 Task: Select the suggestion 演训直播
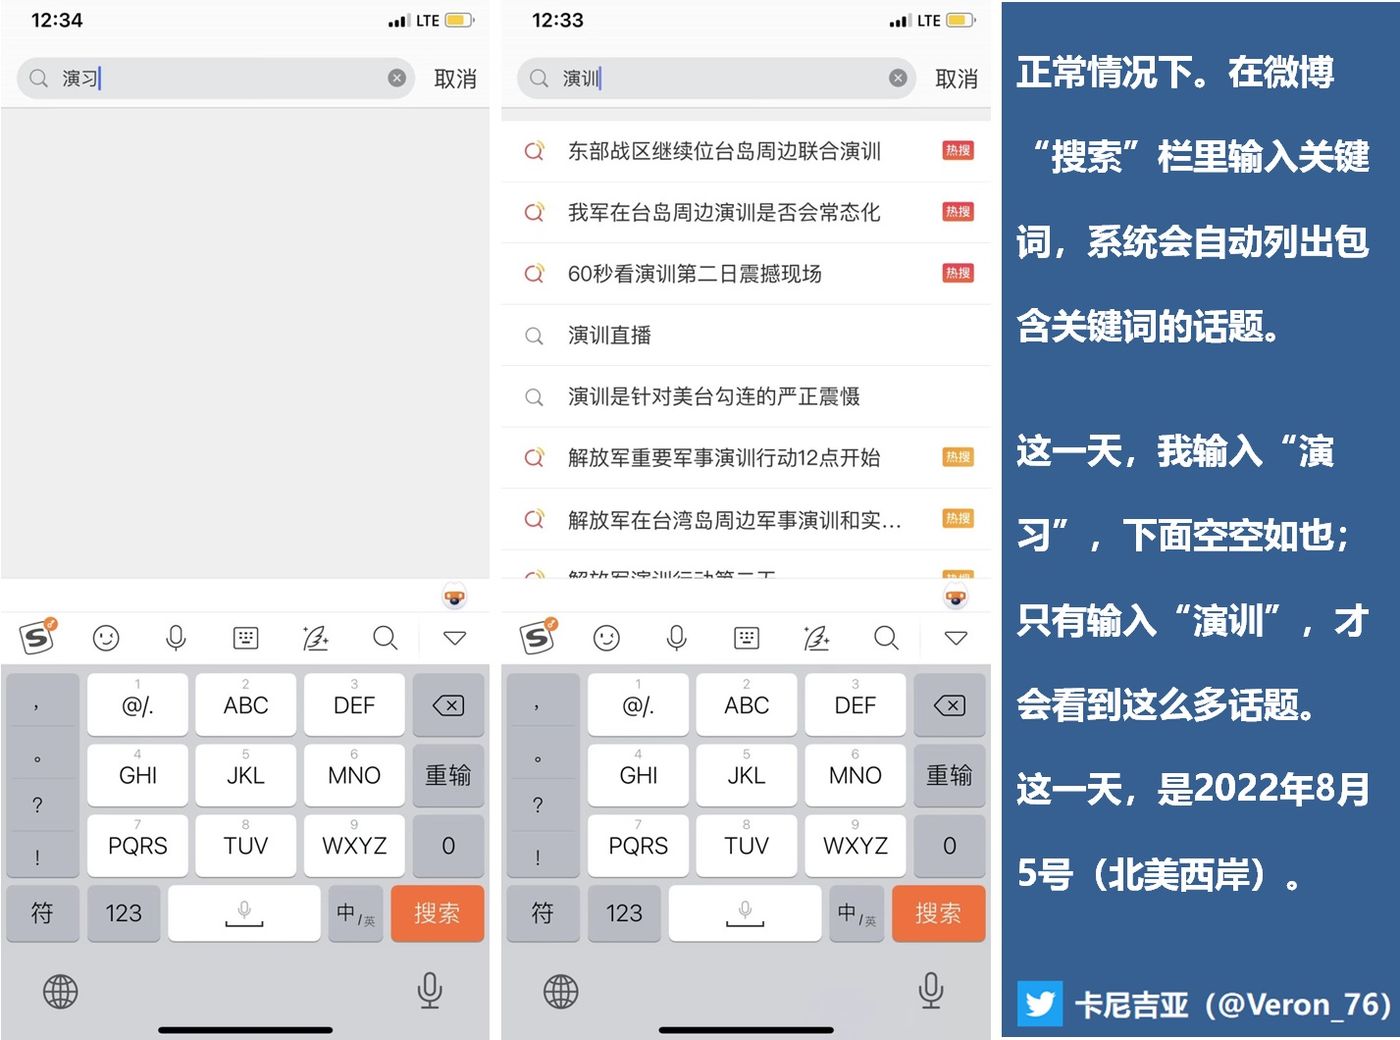[x=609, y=335]
